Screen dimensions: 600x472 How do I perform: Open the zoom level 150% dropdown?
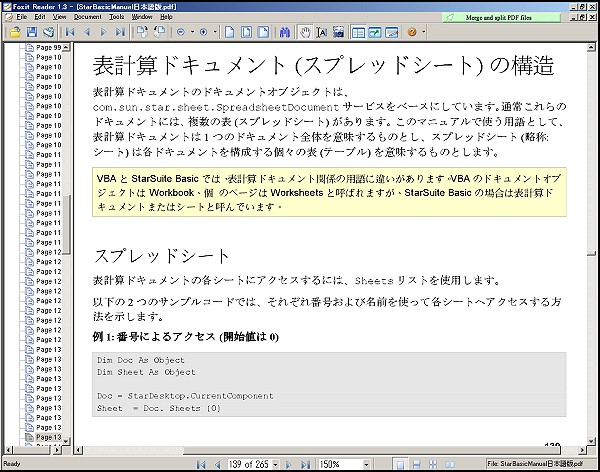tap(367, 465)
